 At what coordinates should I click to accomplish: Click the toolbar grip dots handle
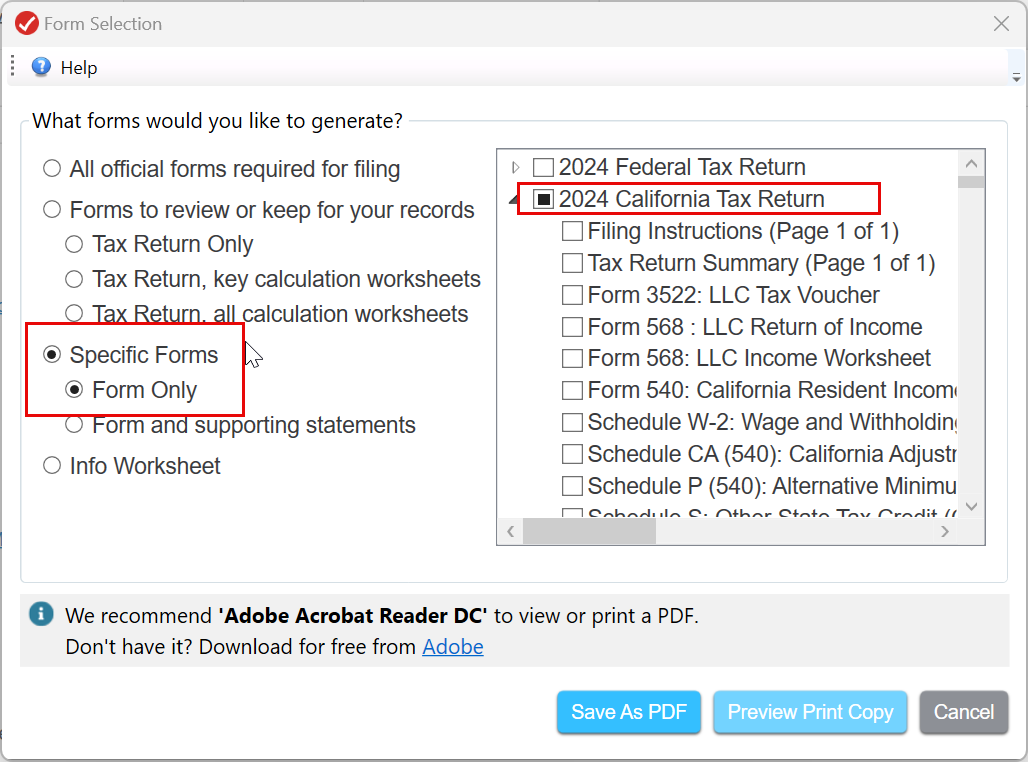[12, 66]
